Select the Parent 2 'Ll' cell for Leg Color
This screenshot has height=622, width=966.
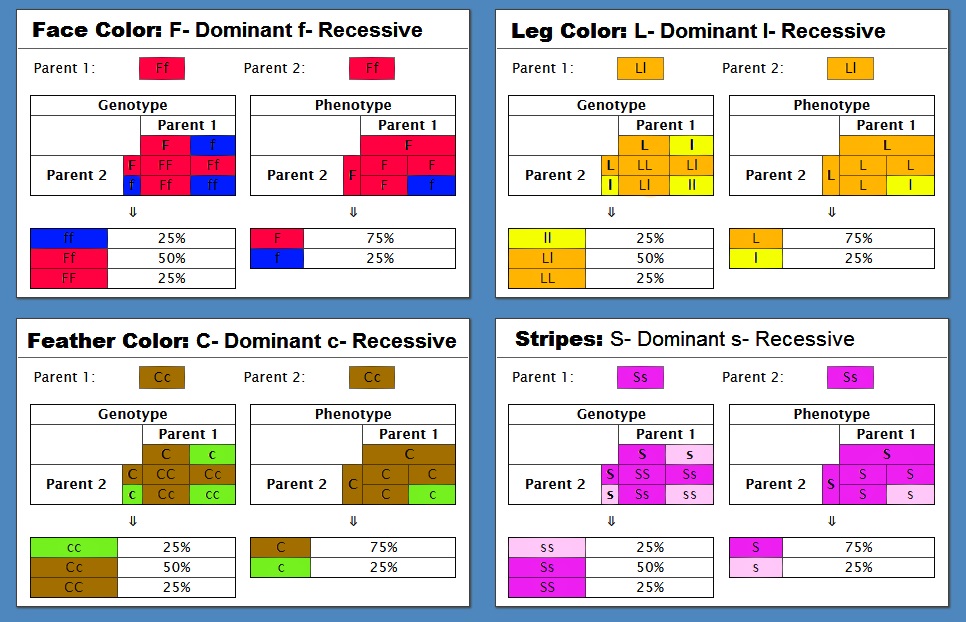850,69
